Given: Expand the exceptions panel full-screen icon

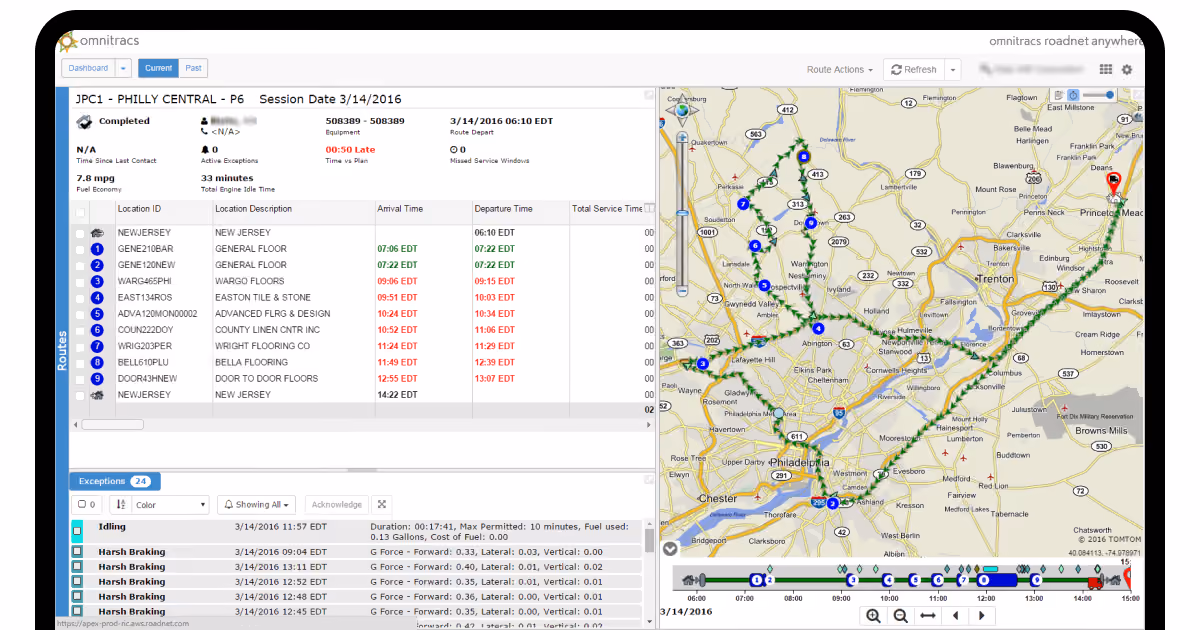Looking at the screenshot, I should (381, 505).
